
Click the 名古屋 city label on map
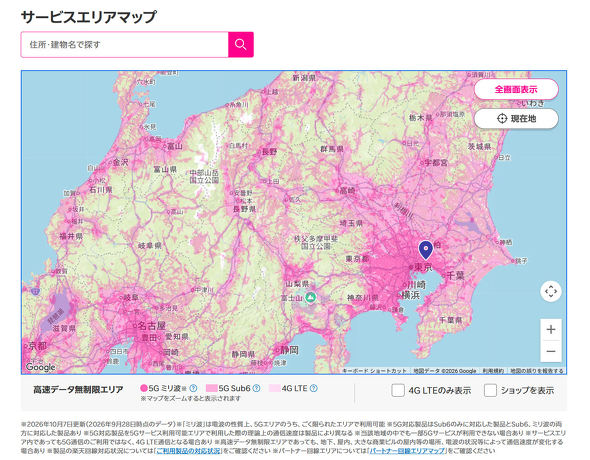[x=151, y=326]
